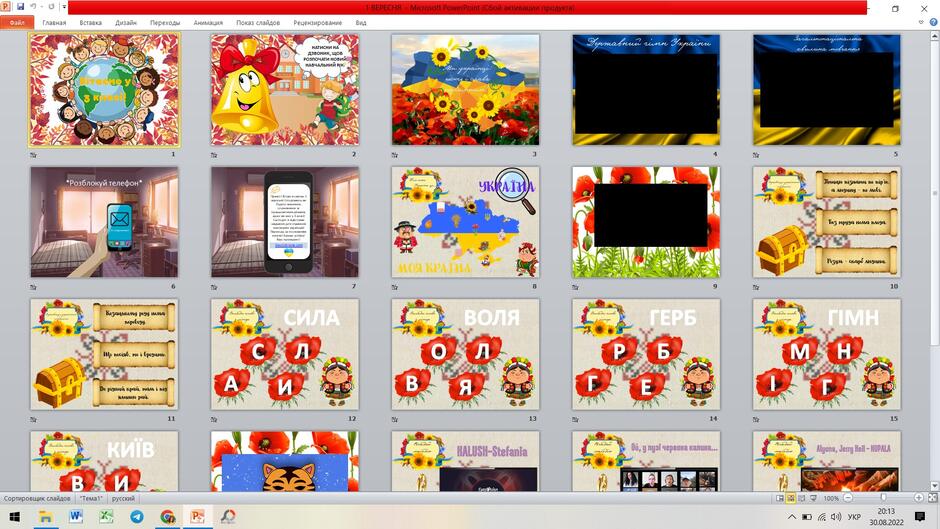940x529 pixels.
Task: Switch to the Вставка ribbon tab
Action: (91, 23)
